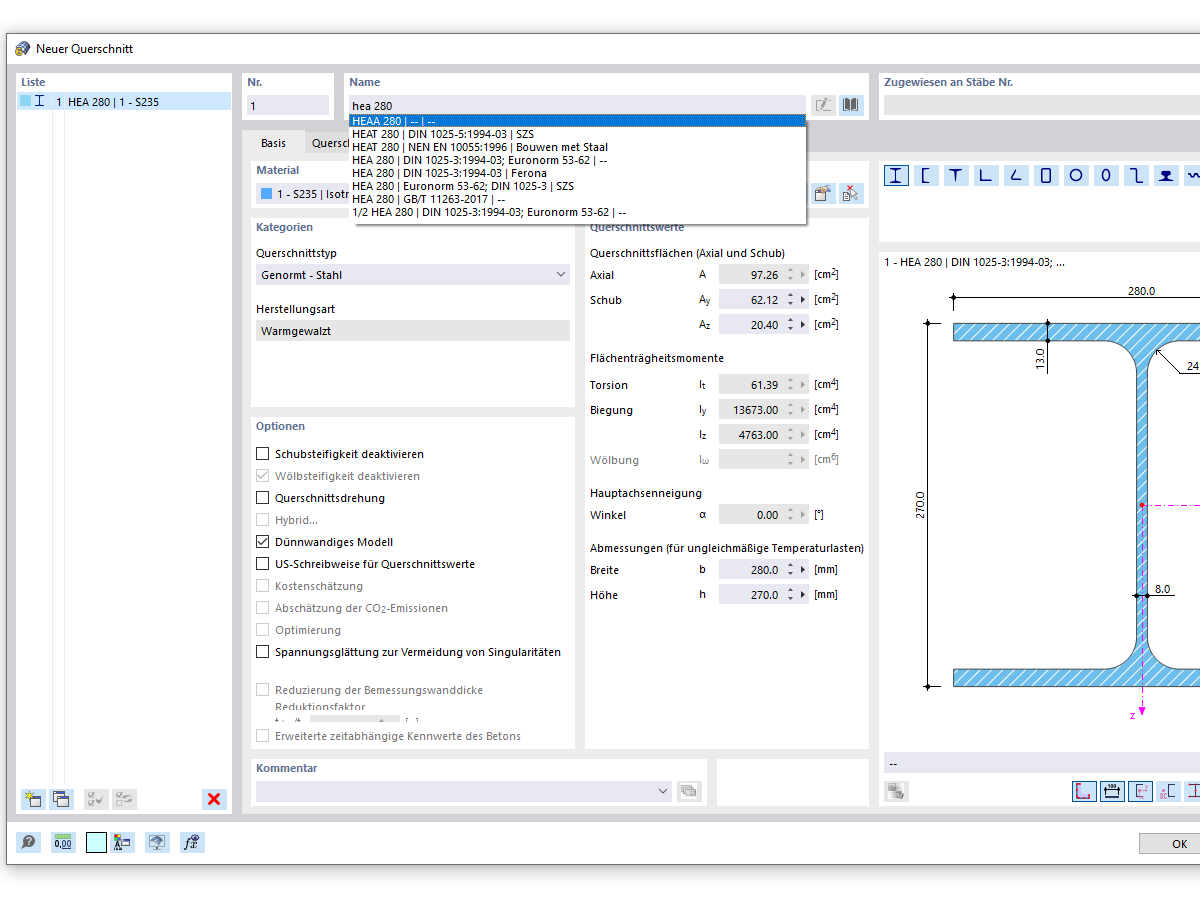Select the T-section shape icon

point(957,176)
